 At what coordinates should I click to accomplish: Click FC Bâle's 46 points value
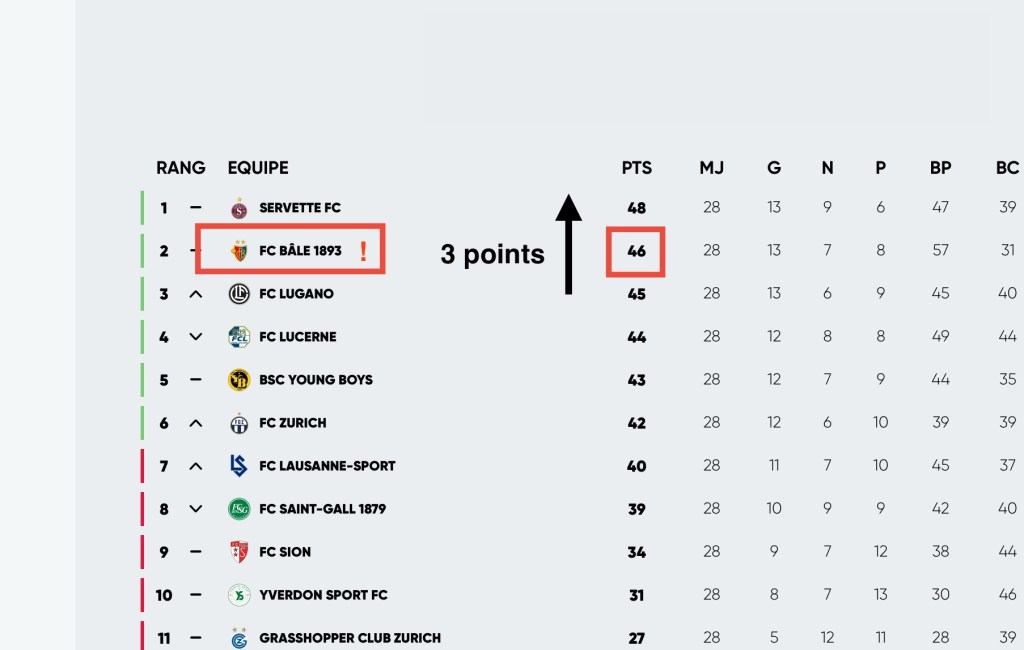click(x=636, y=251)
